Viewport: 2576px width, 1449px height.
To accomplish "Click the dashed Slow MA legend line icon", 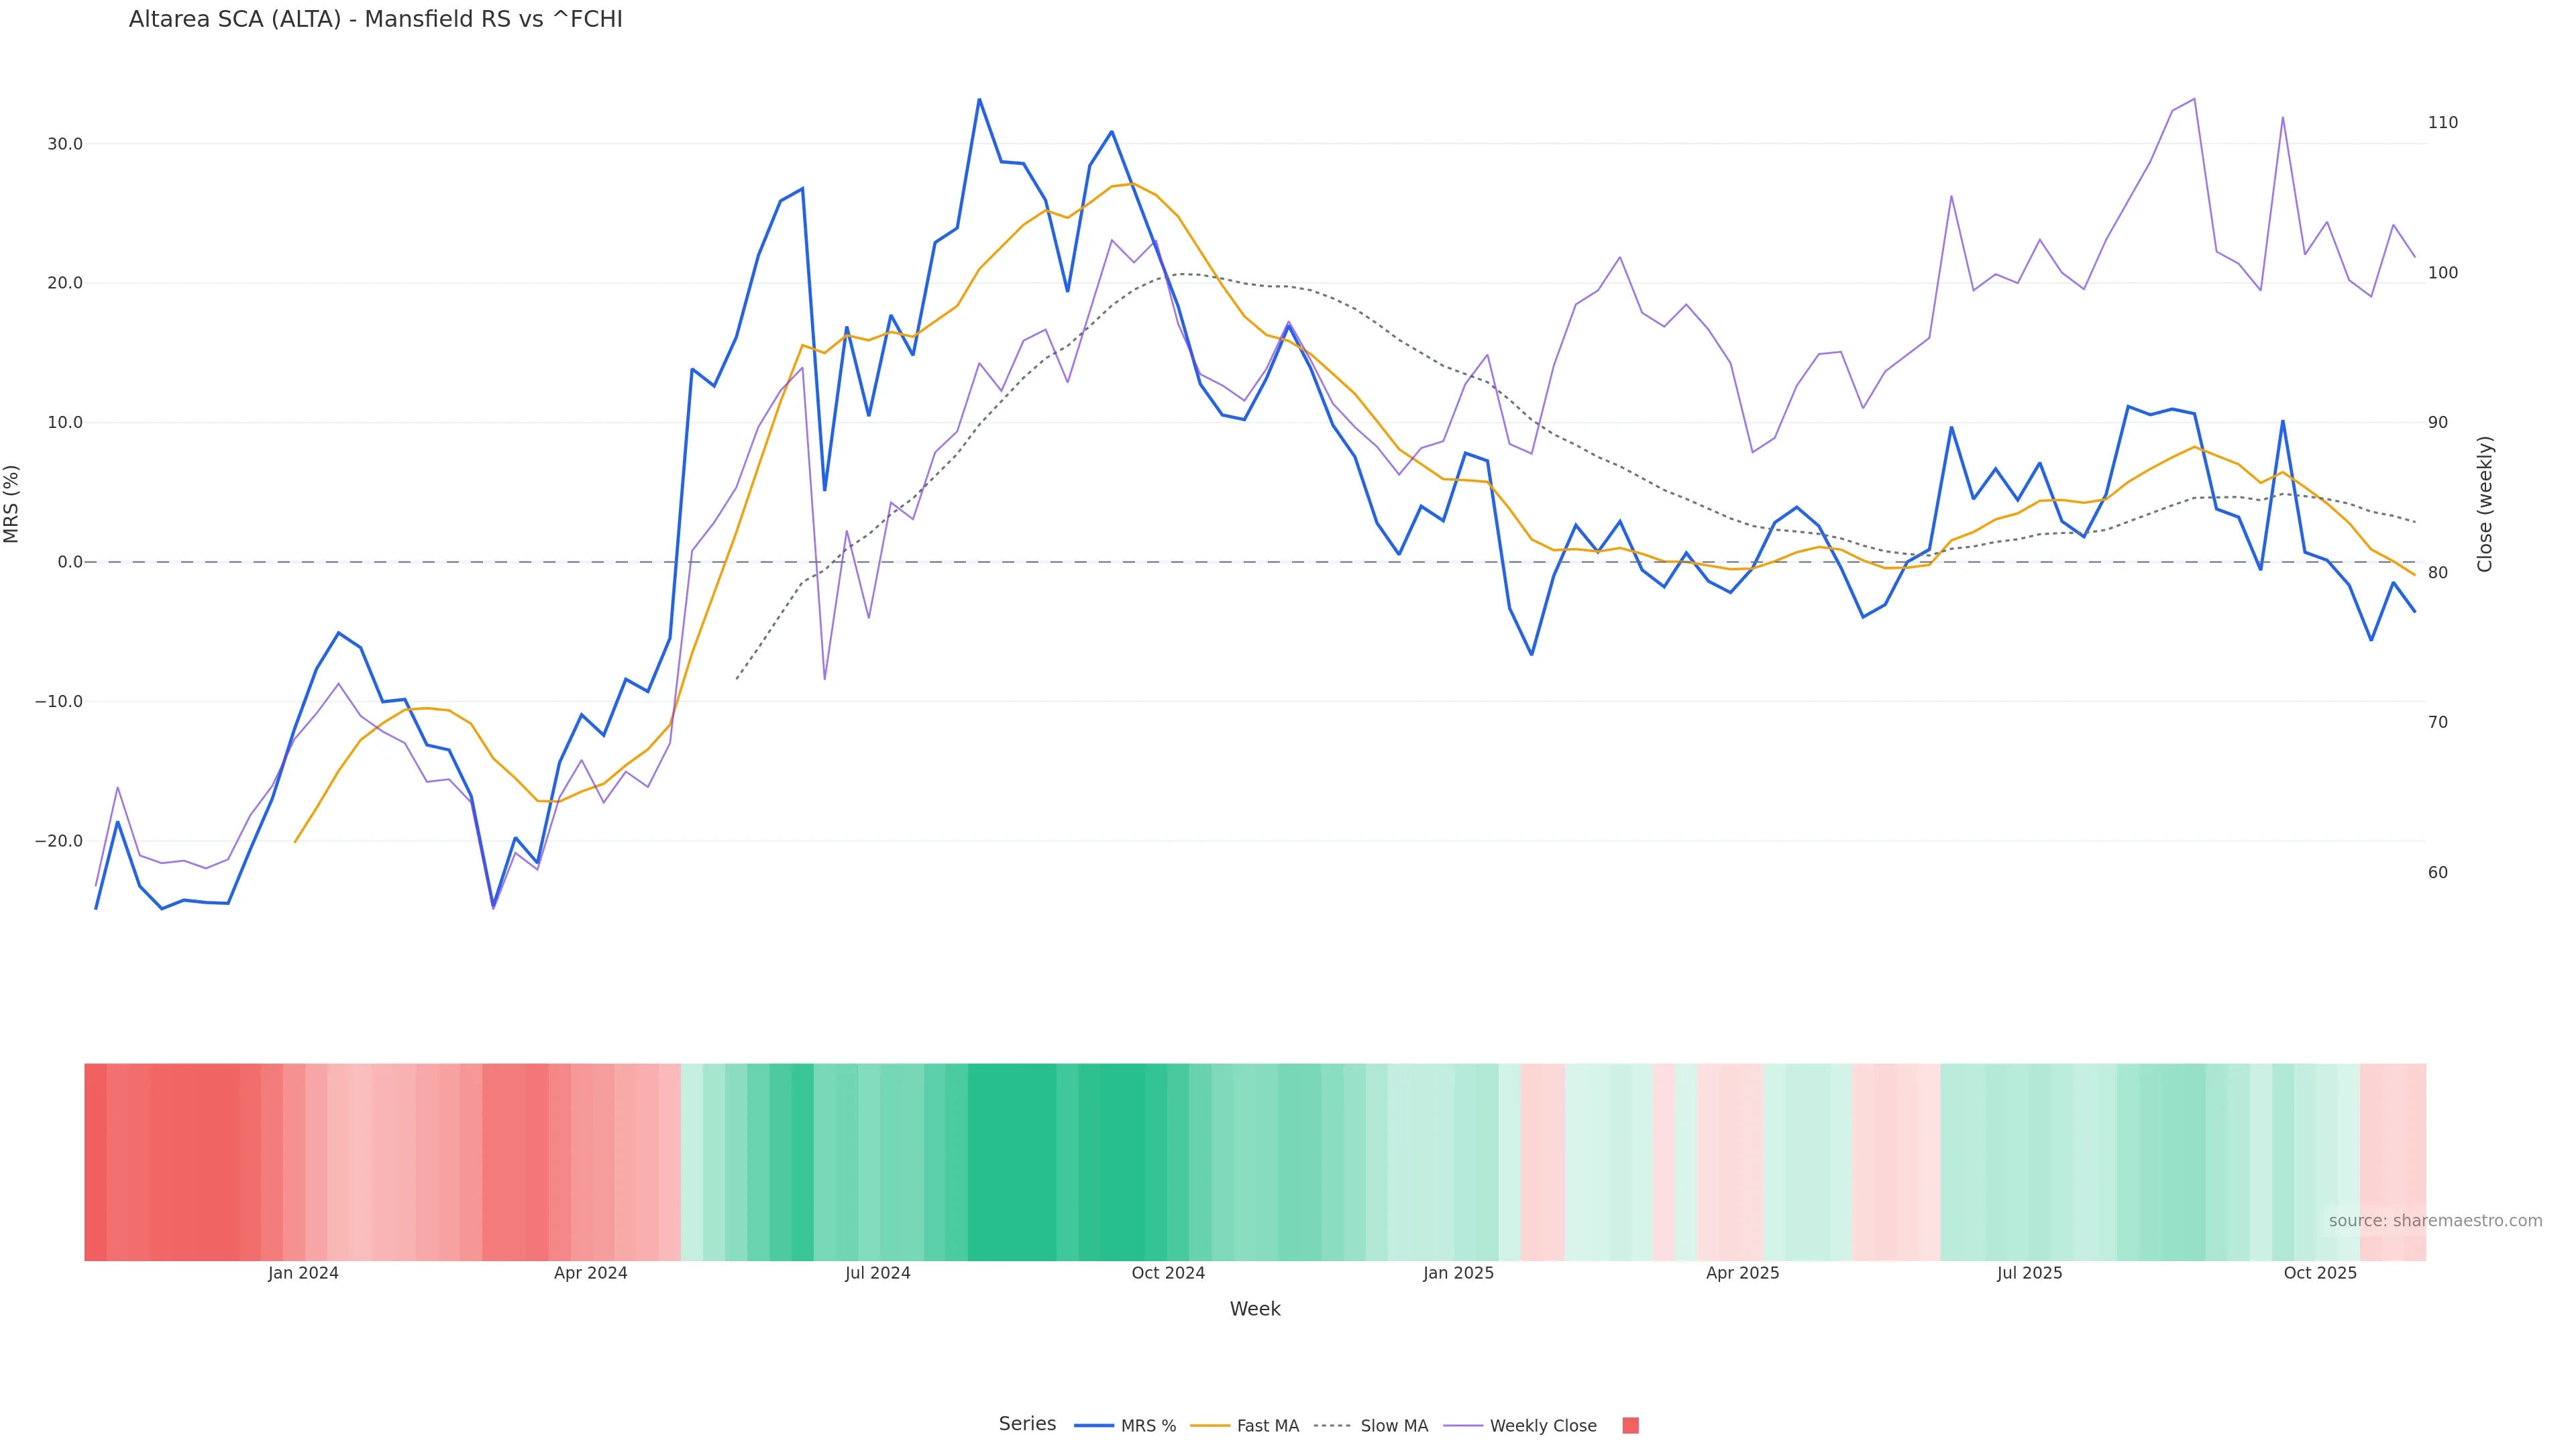I will pyautogui.click(x=1332, y=1426).
